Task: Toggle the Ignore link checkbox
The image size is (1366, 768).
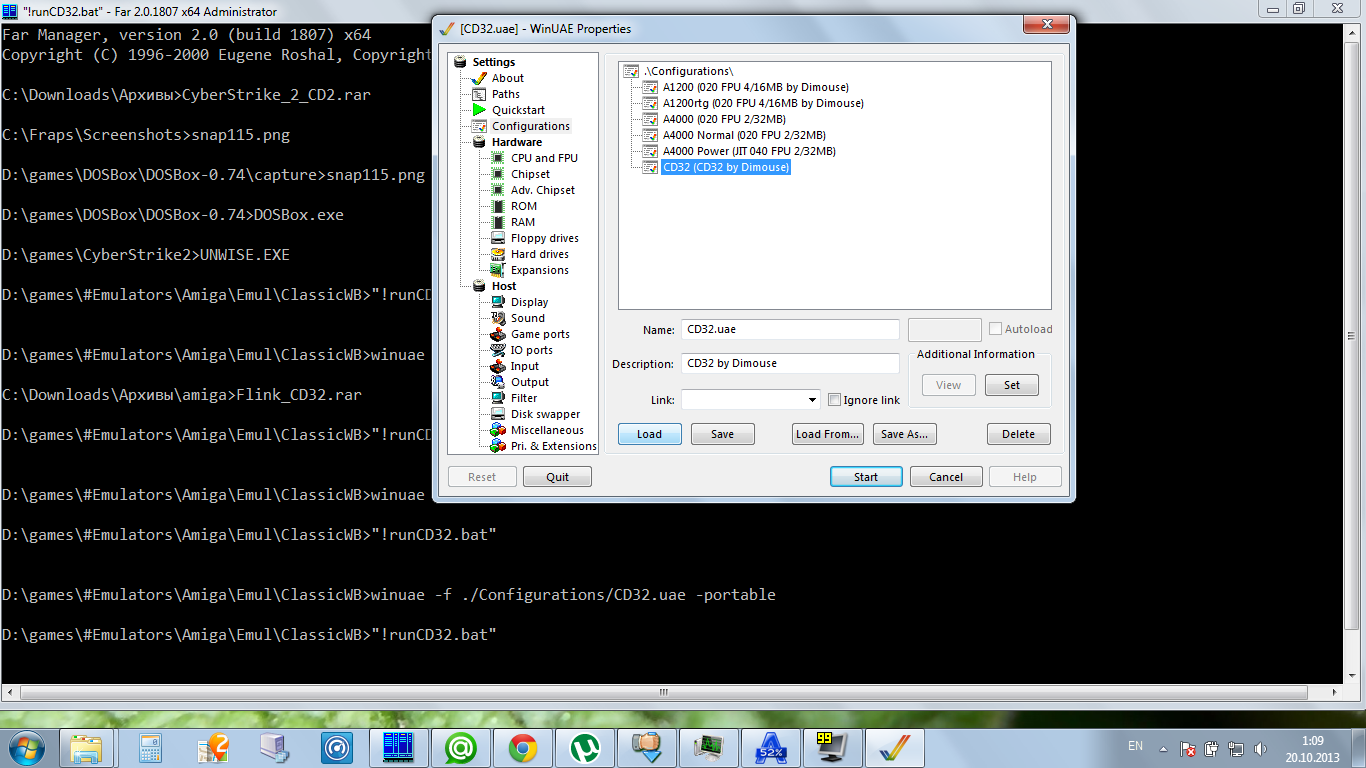Action: click(835, 400)
